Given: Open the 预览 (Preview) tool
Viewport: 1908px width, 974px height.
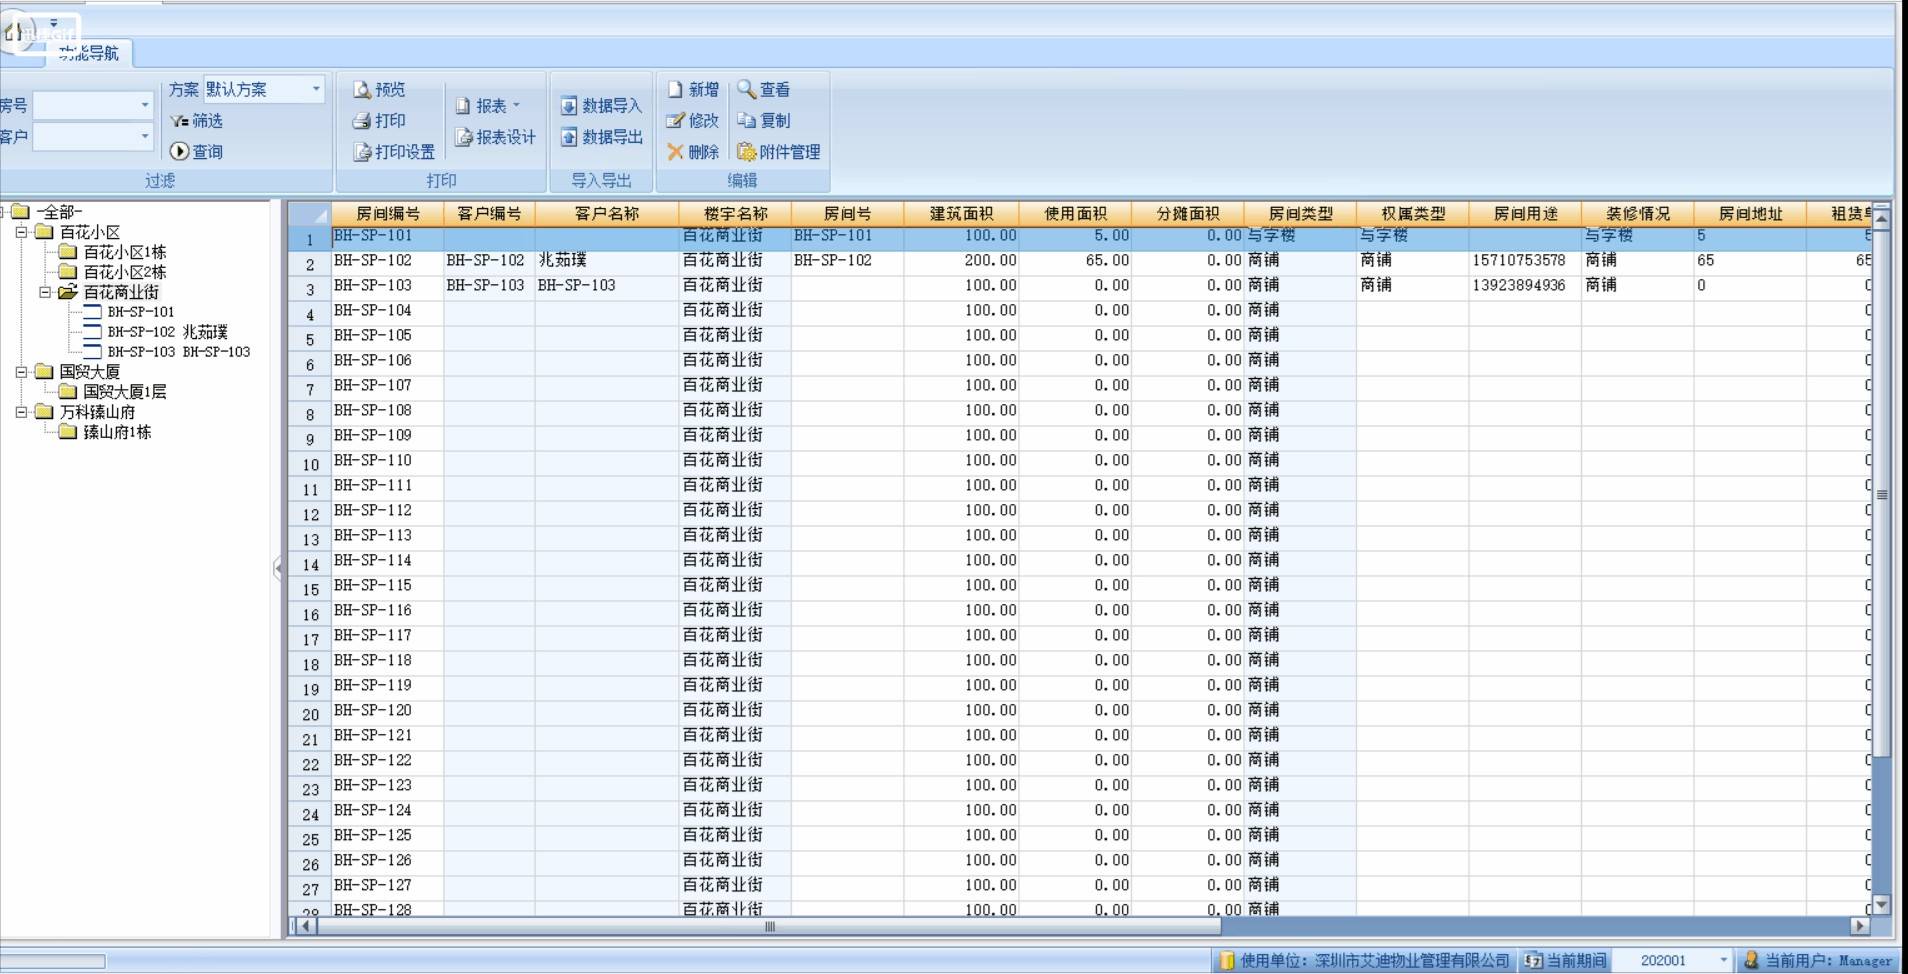Looking at the screenshot, I should click(x=381, y=90).
